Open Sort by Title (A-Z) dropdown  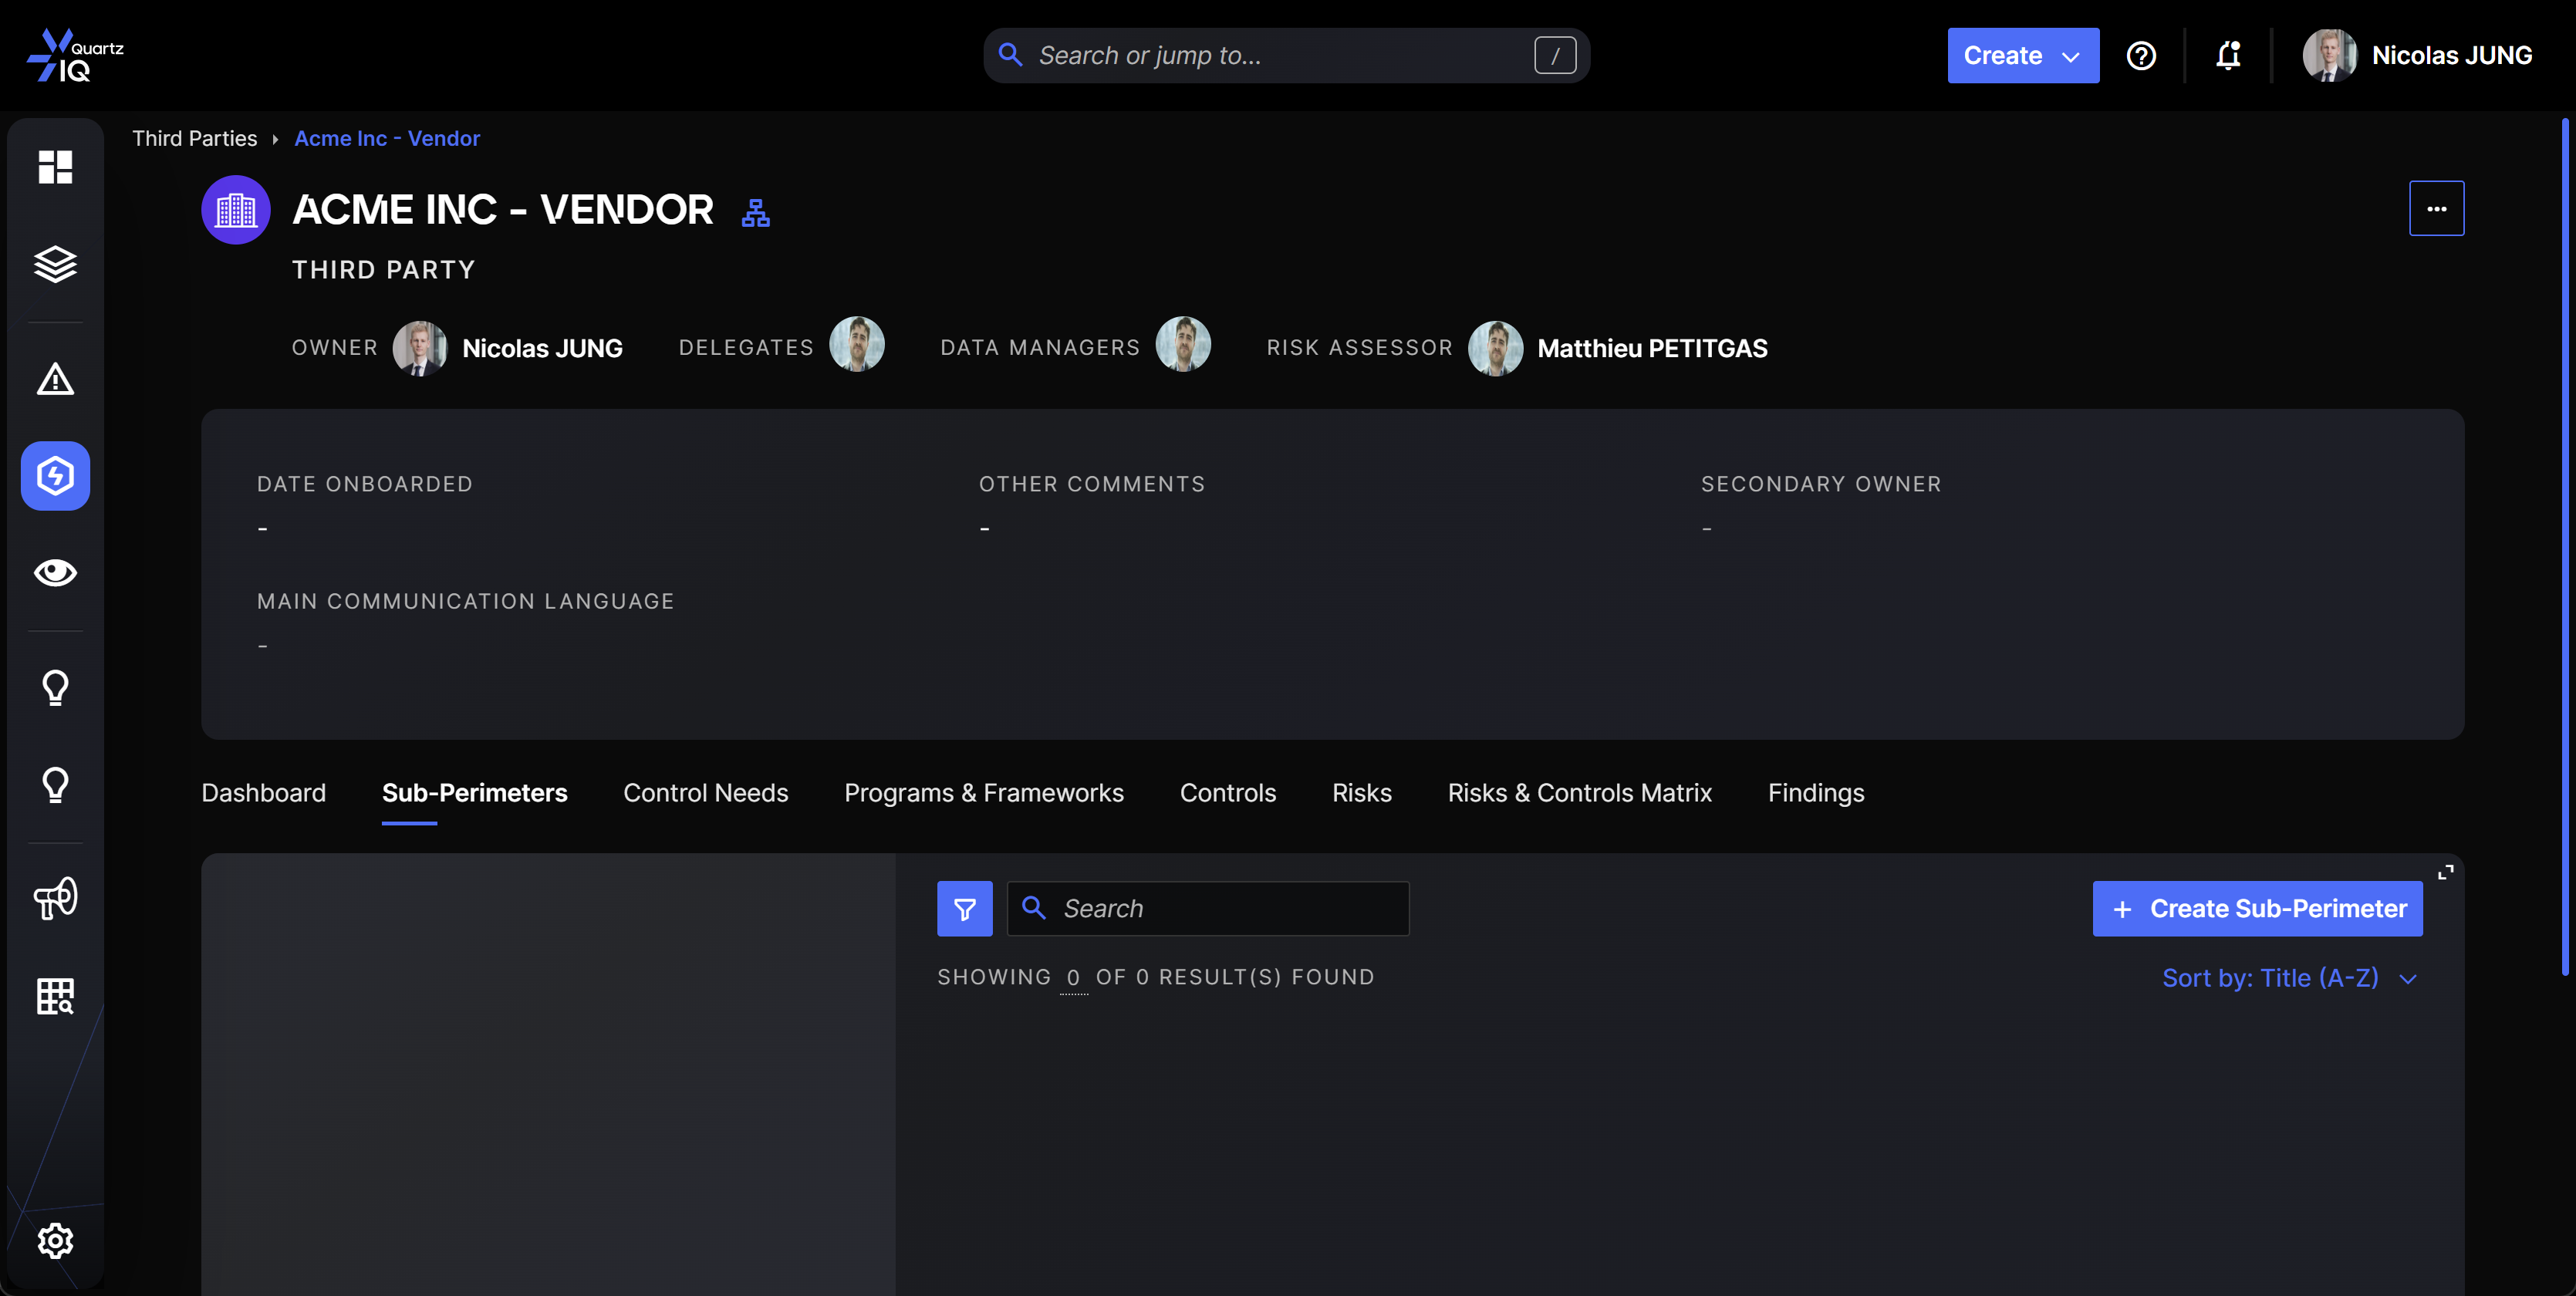pyautogui.click(x=2288, y=977)
